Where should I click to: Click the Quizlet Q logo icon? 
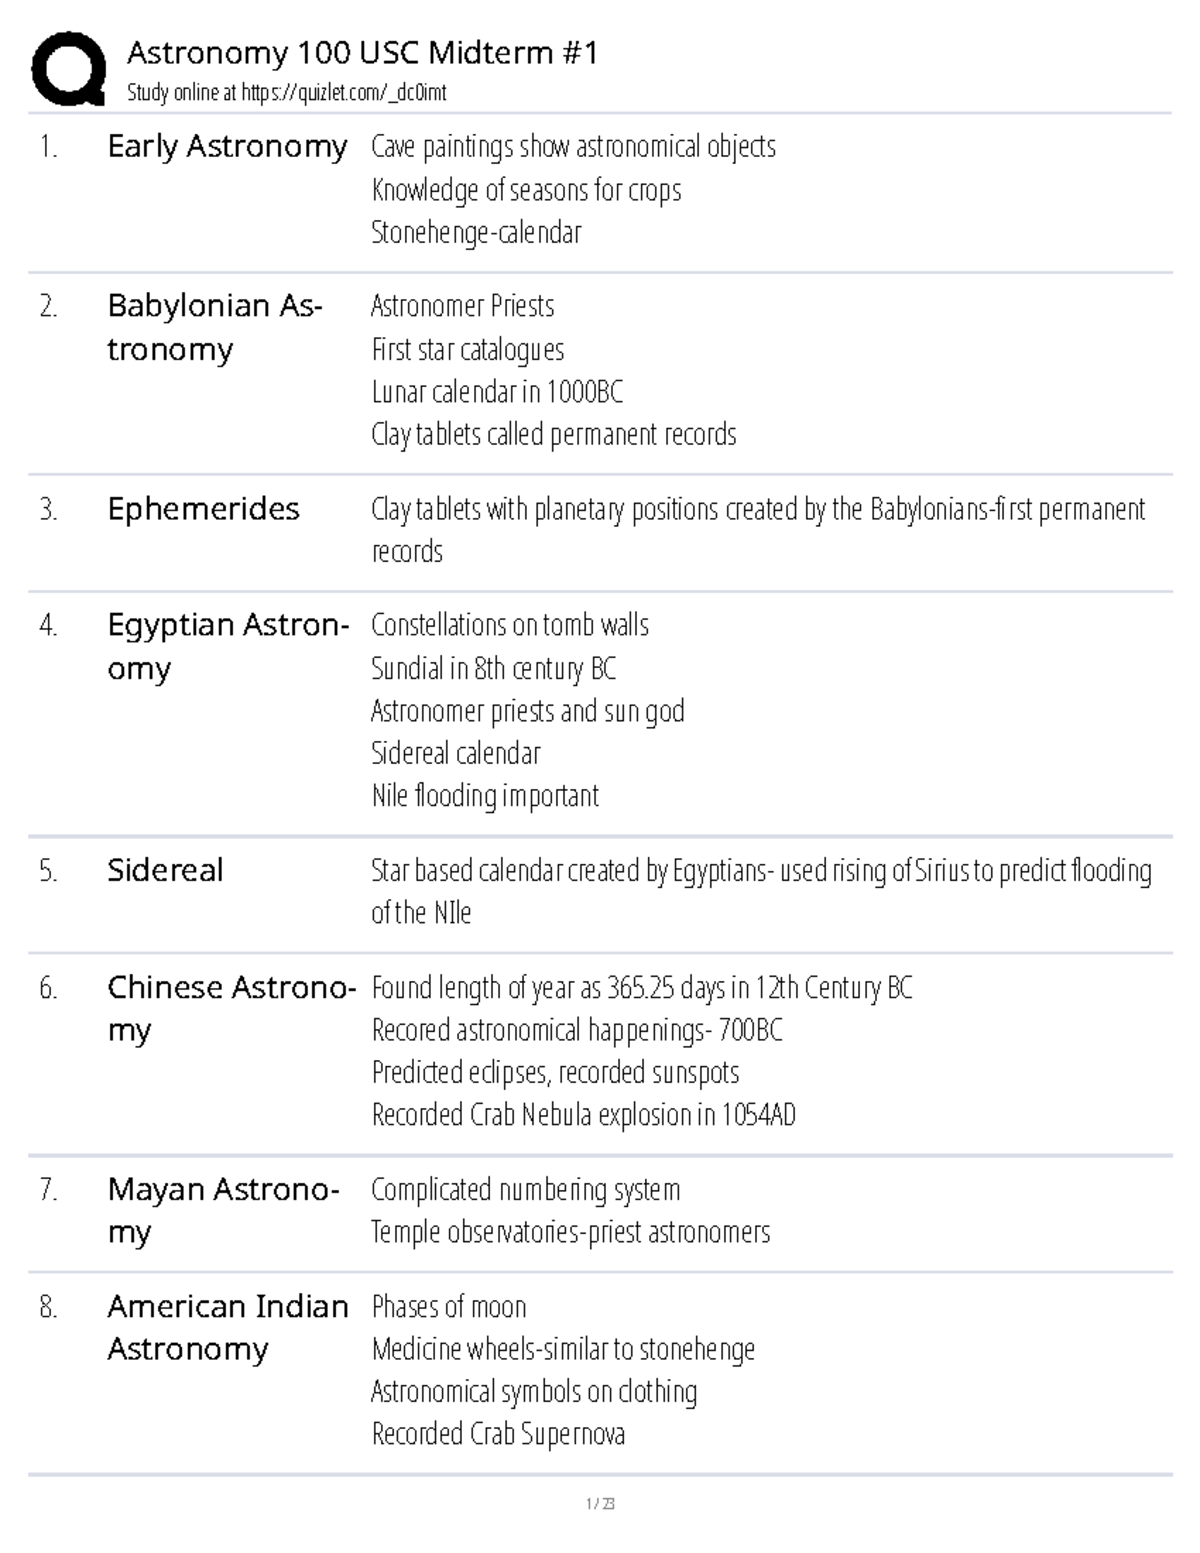point(68,68)
